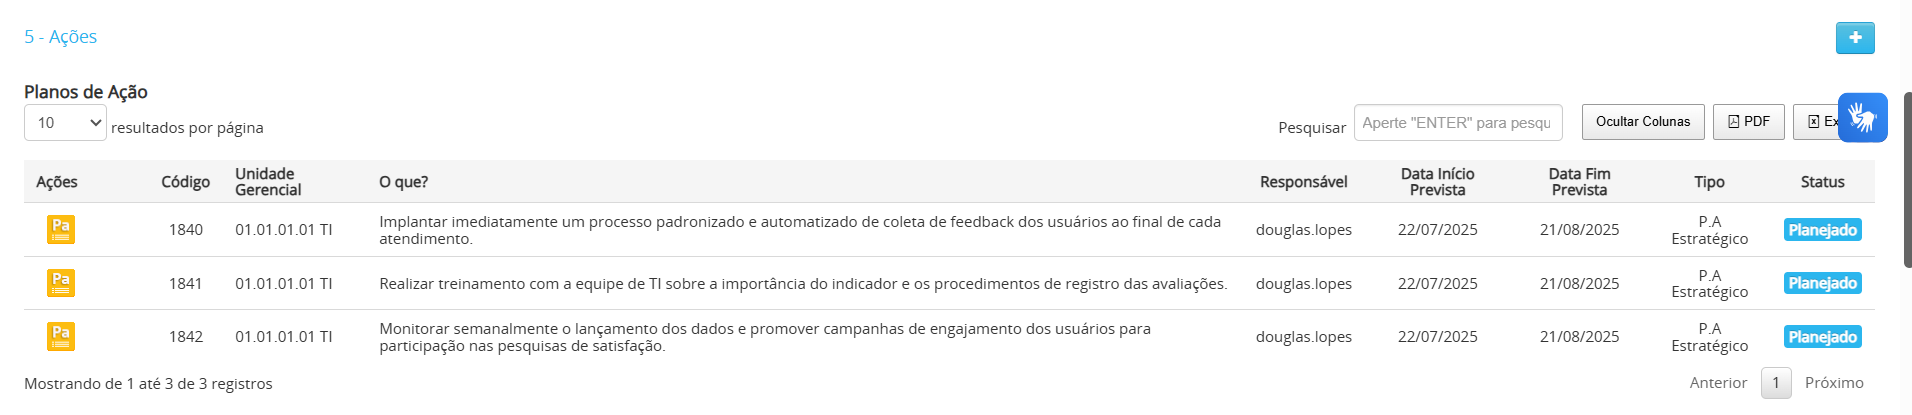Collapse the 5 - Ações section heading

pos(61,37)
